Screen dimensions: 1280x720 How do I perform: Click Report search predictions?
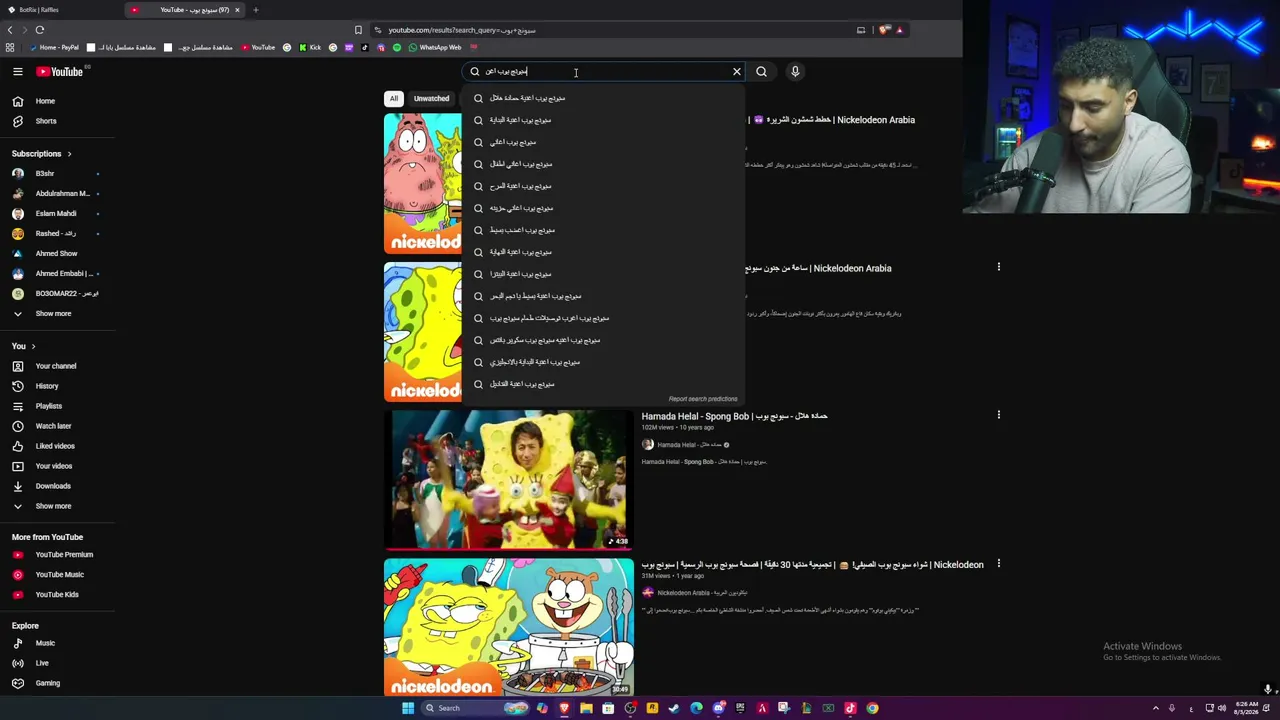point(703,399)
